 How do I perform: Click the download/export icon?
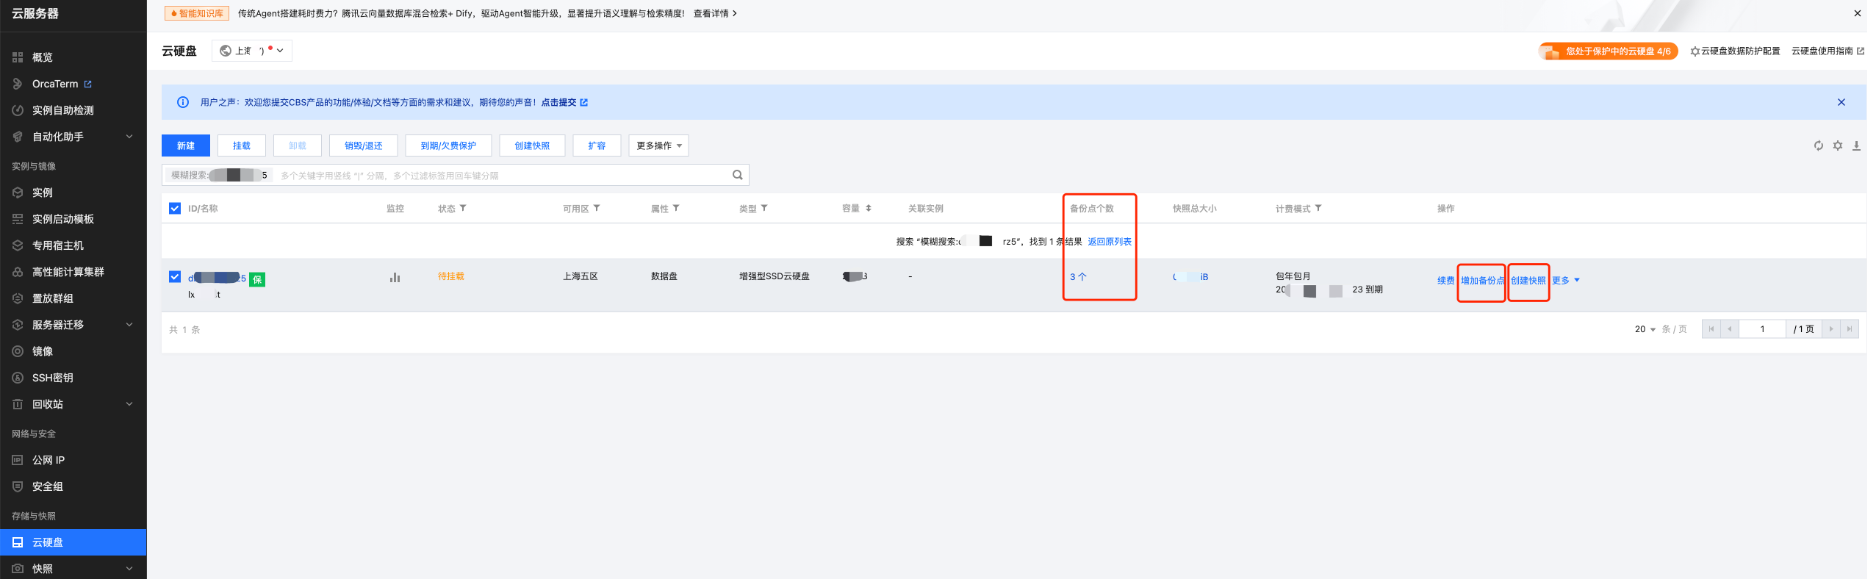click(1856, 146)
